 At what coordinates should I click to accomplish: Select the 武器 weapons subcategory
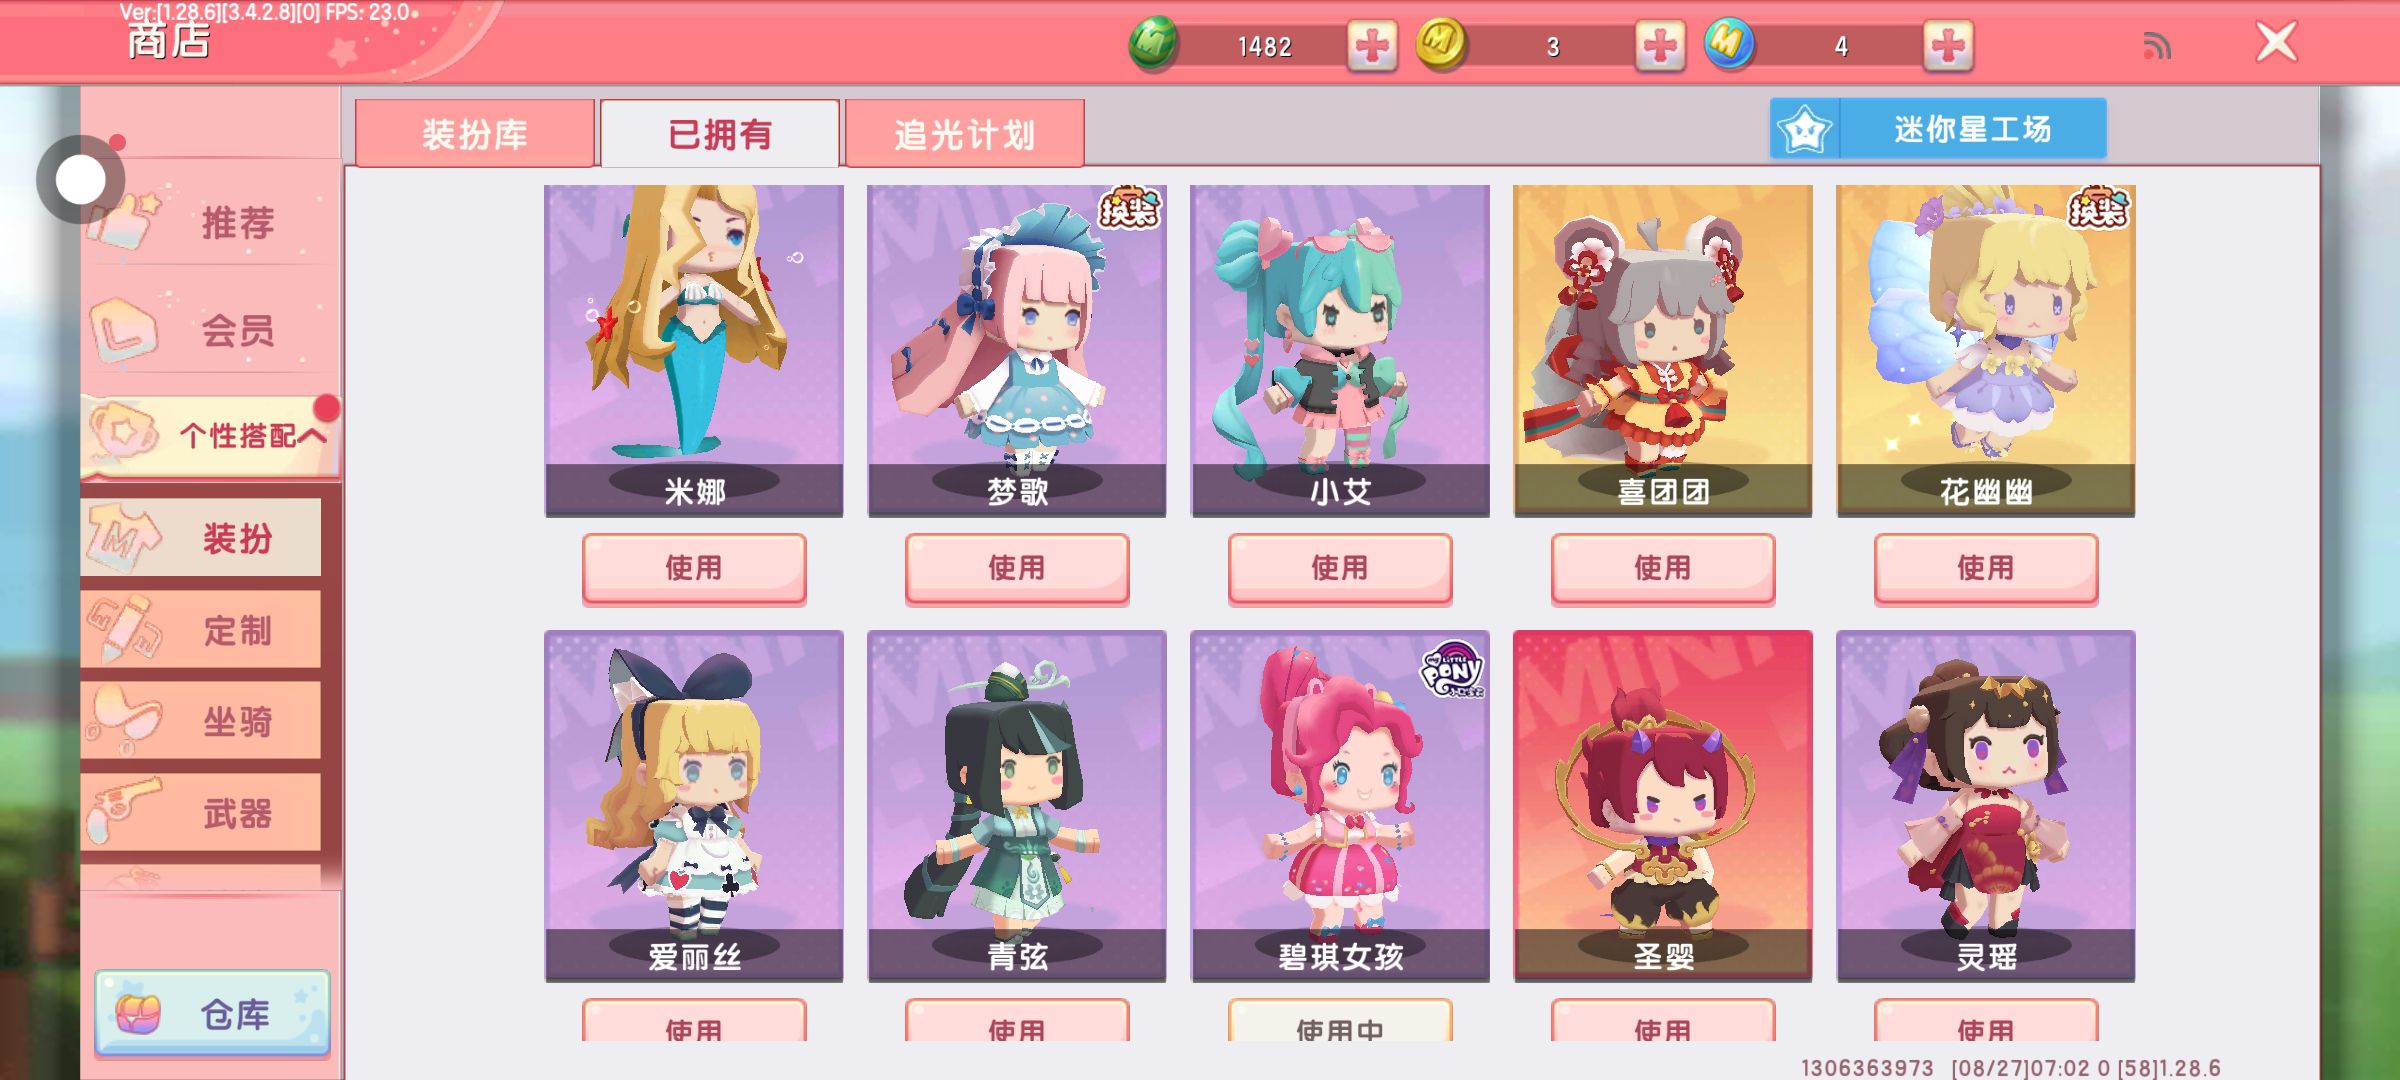[201, 813]
